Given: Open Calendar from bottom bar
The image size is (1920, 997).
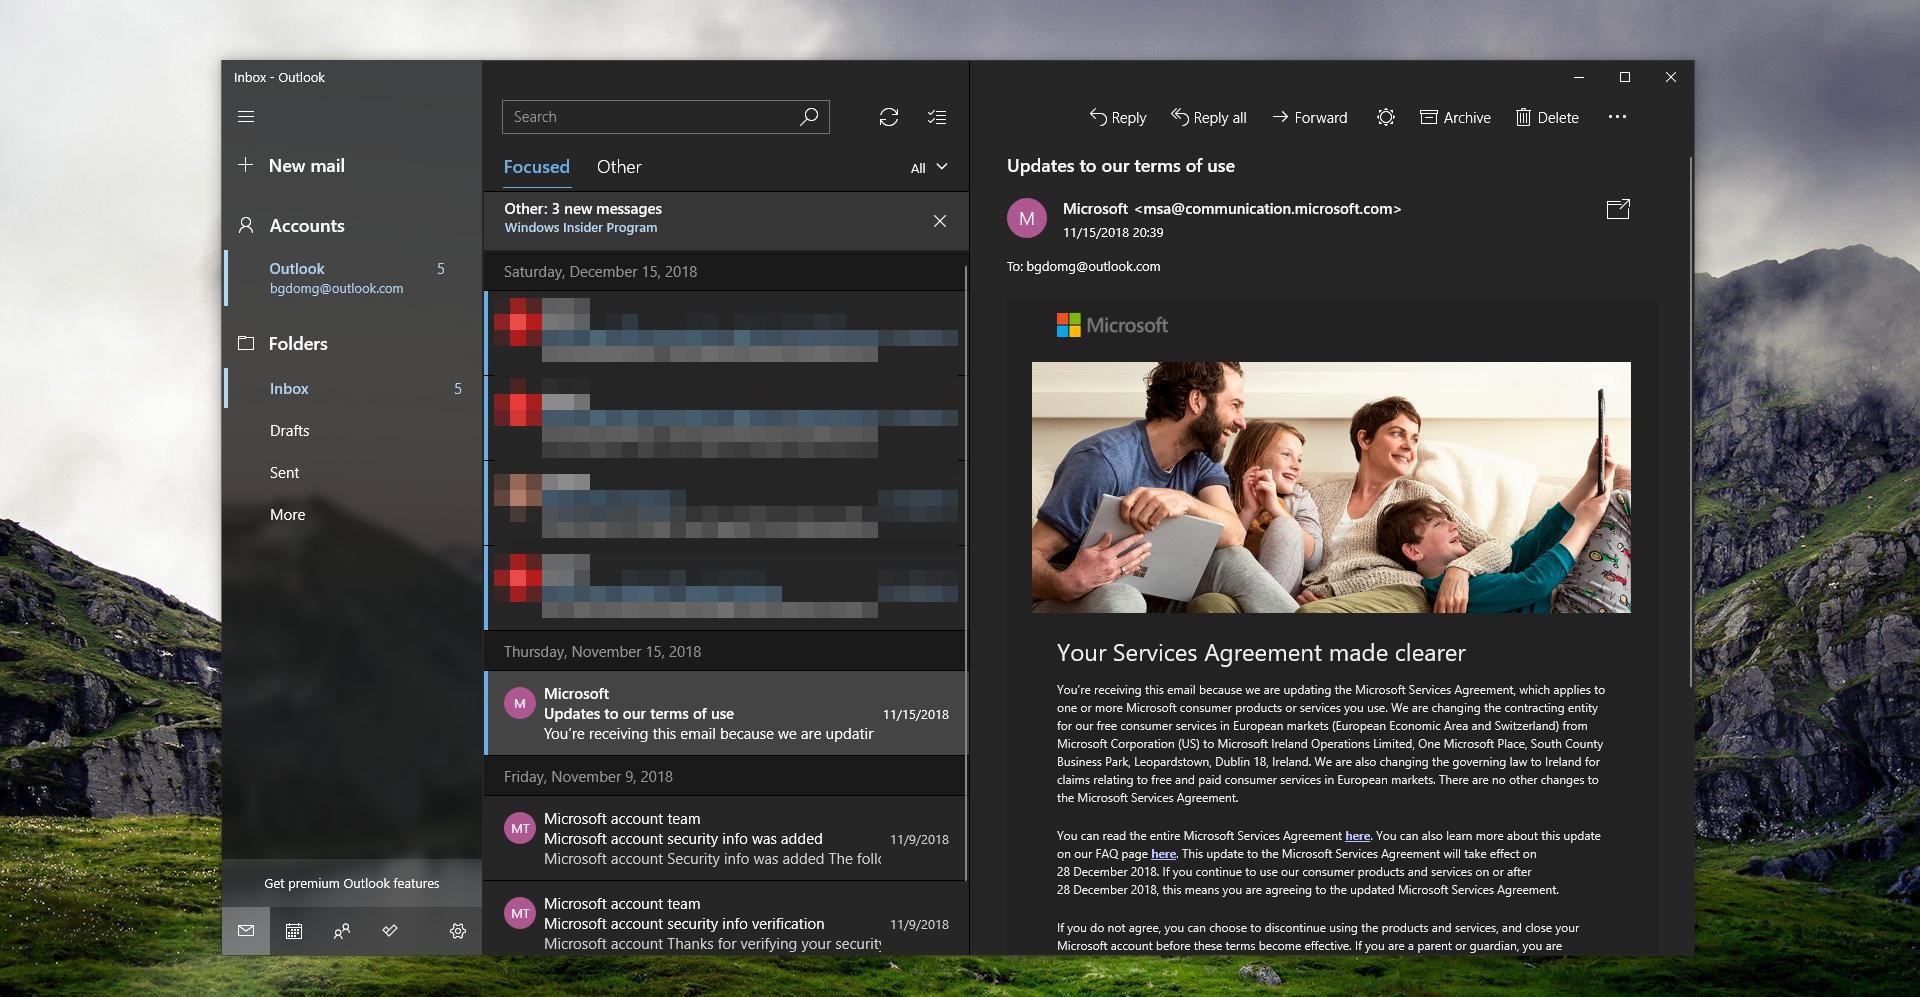Looking at the screenshot, I should (x=294, y=931).
